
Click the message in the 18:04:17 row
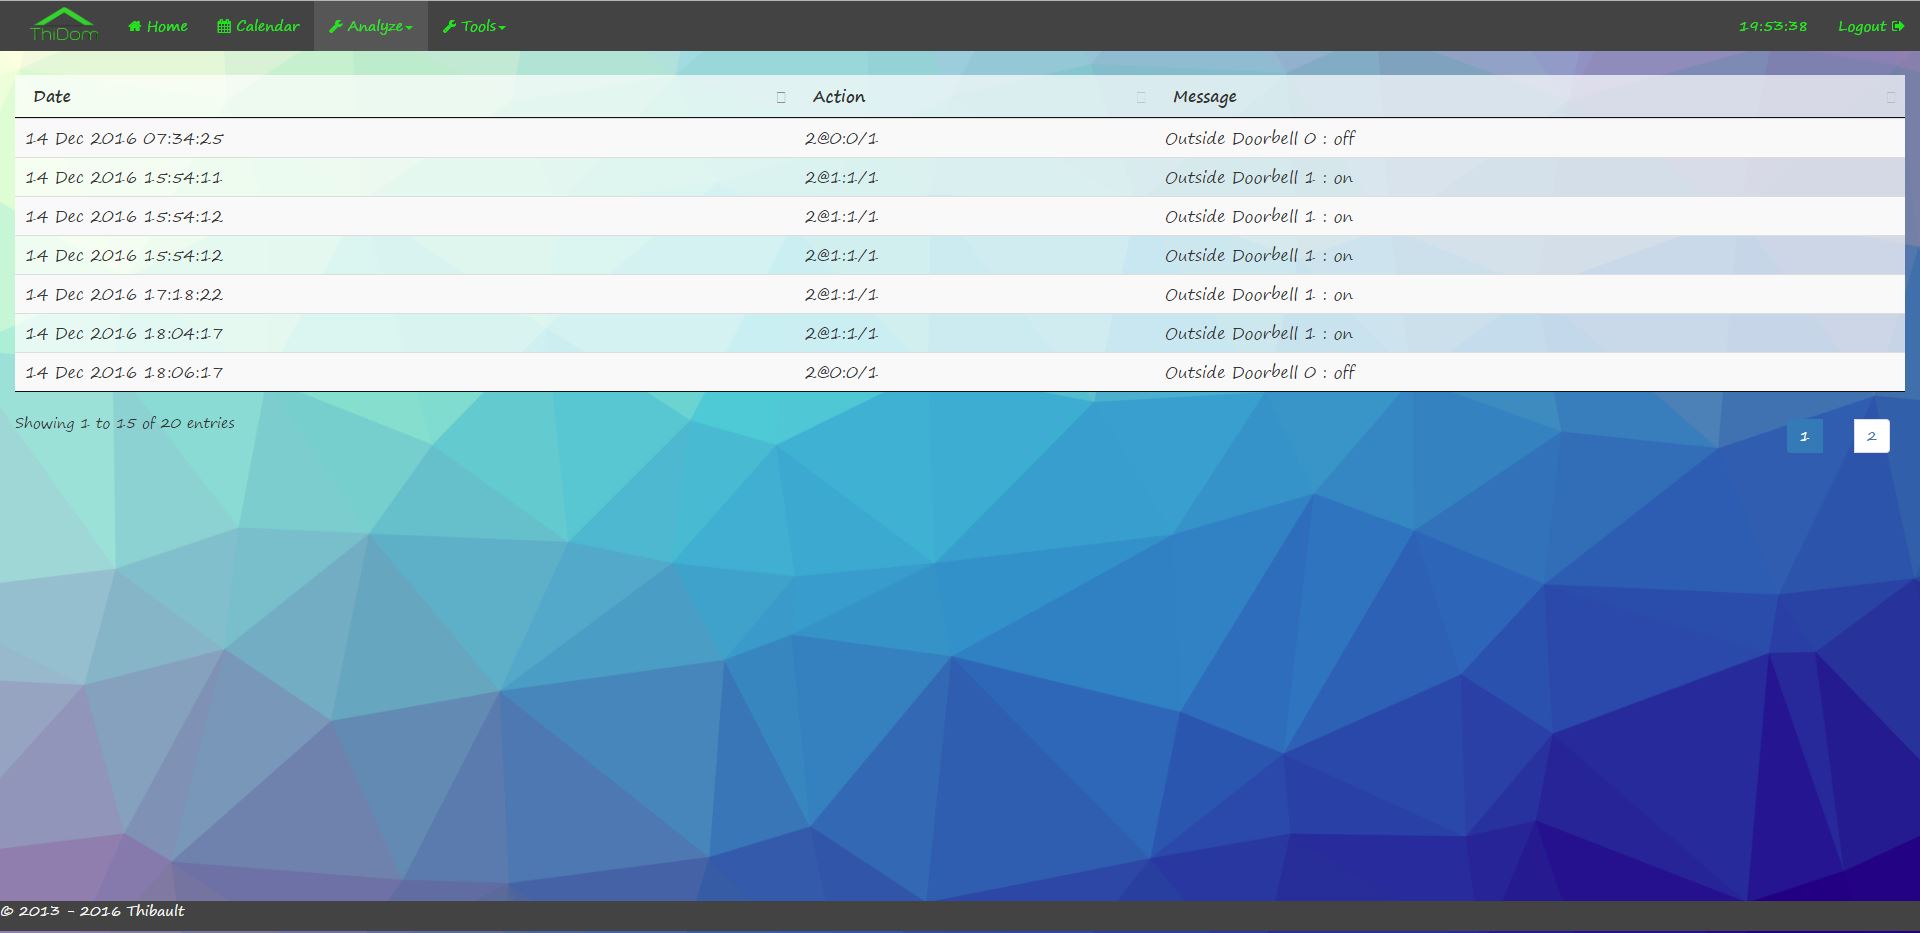1259,334
